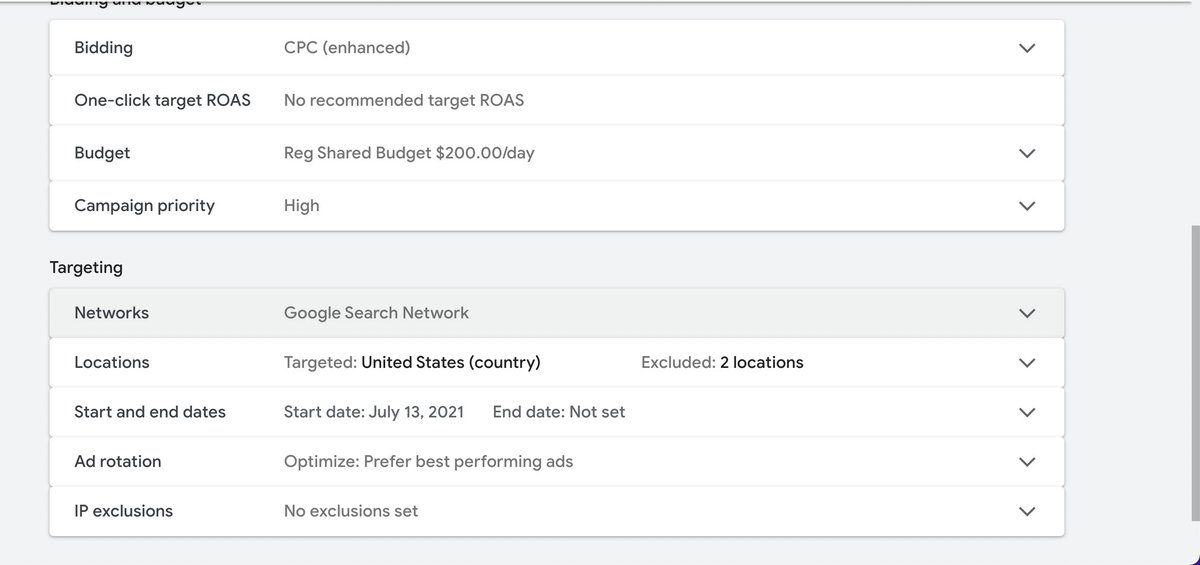Click End date: Not set
The image size is (1200, 565).
point(559,412)
